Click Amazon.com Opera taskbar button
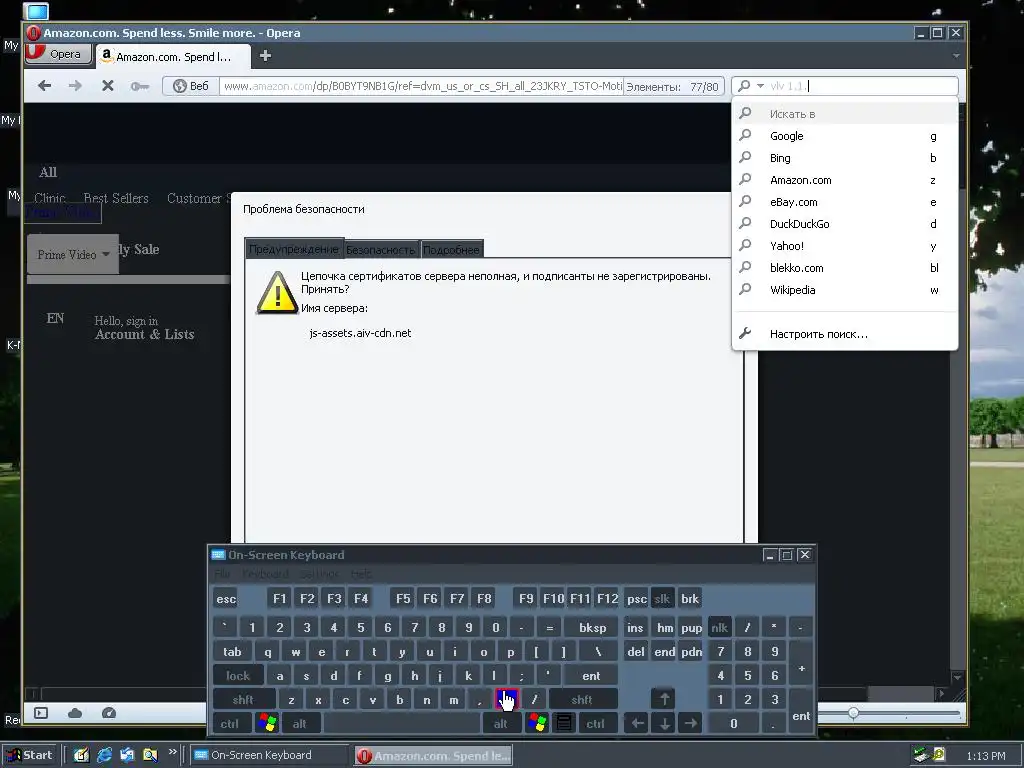 pyautogui.click(x=434, y=756)
